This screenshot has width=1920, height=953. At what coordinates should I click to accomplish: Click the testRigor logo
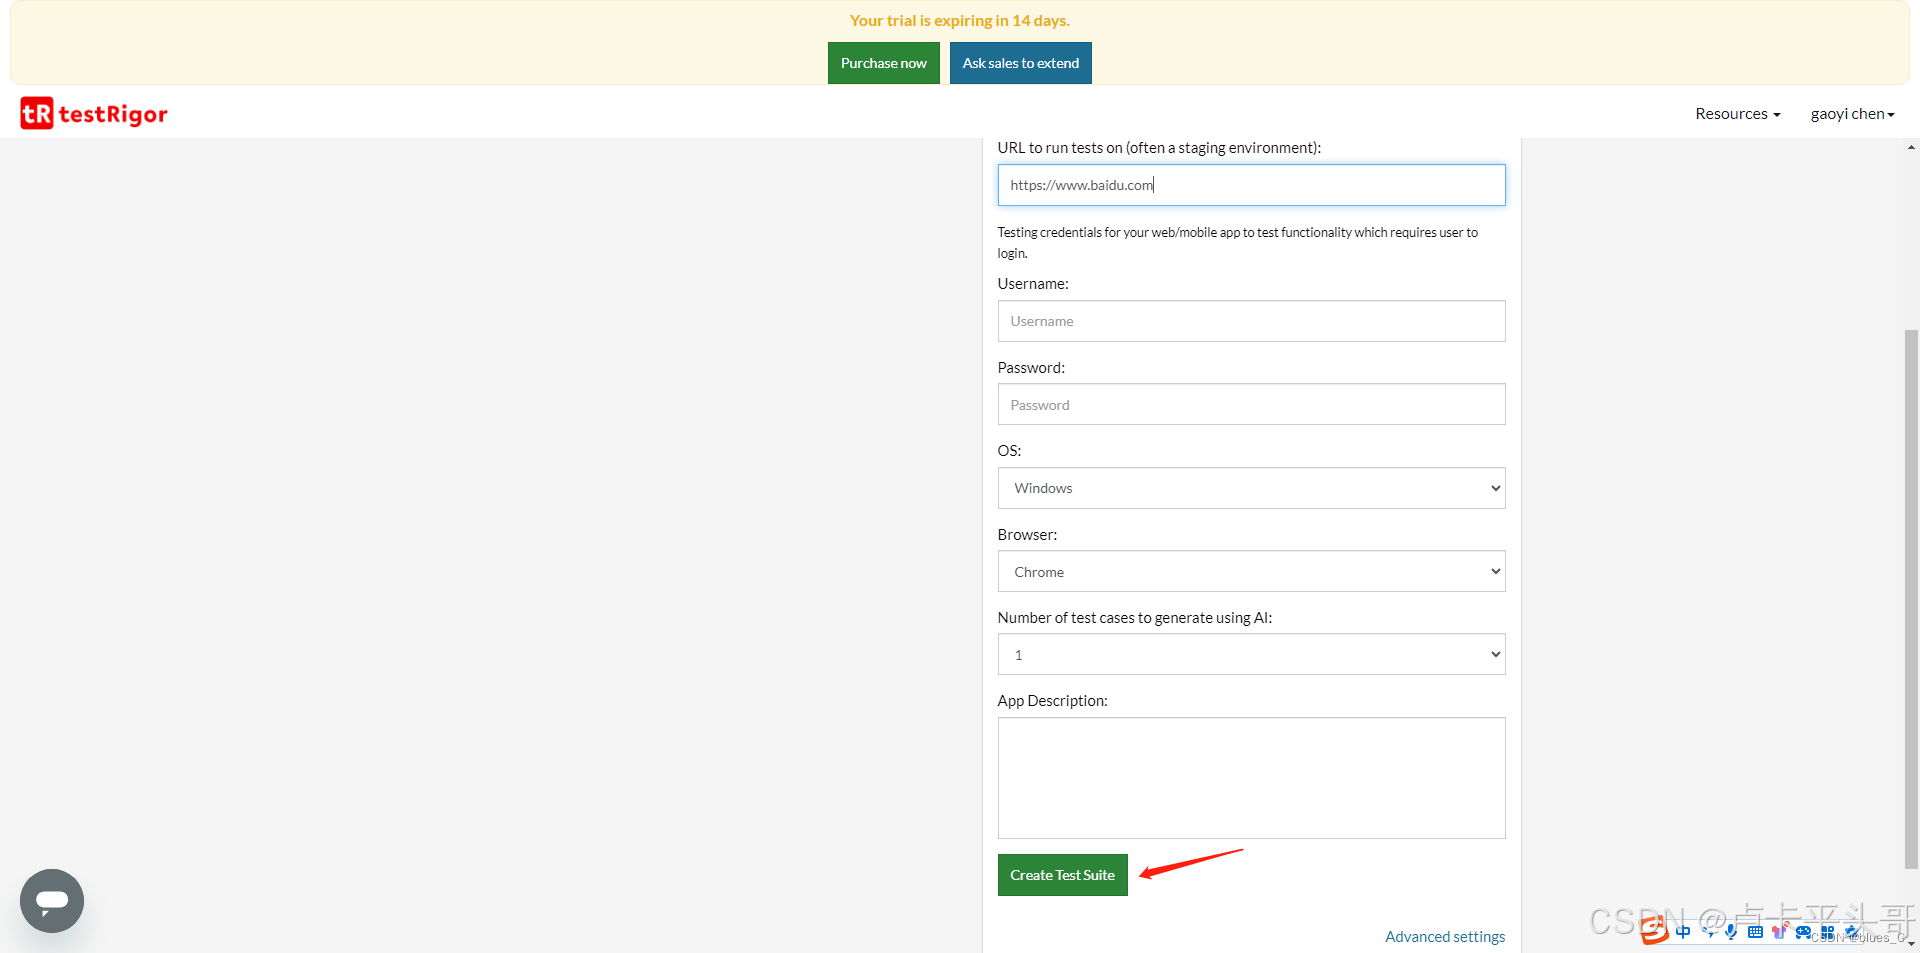[x=94, y=114]
